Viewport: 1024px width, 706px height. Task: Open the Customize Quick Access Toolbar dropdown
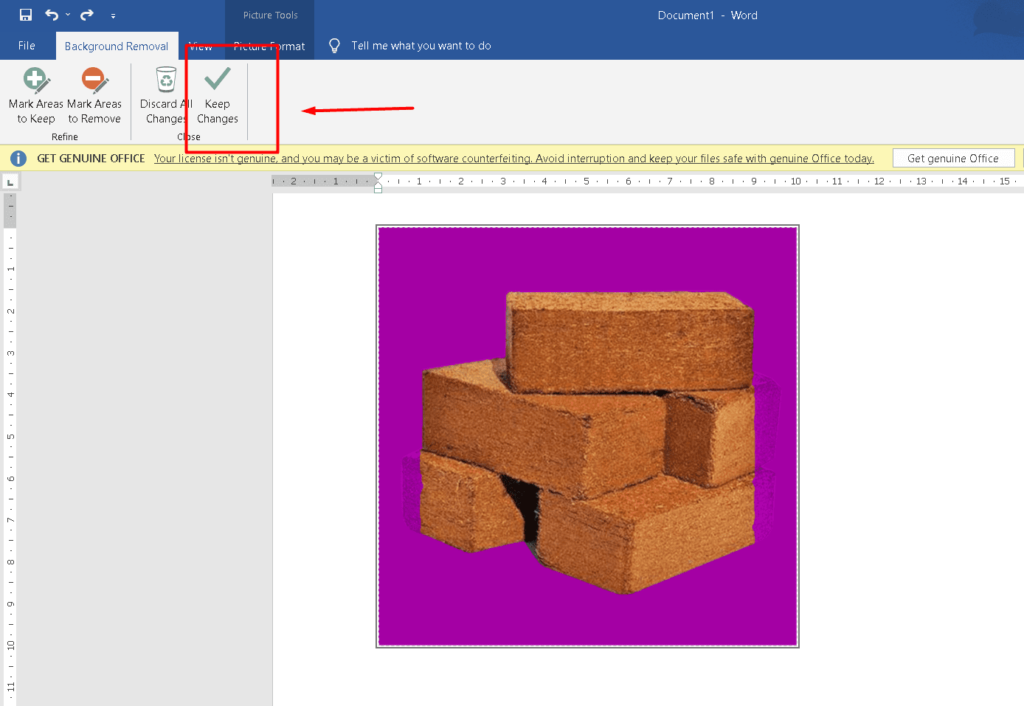[113, 16]
